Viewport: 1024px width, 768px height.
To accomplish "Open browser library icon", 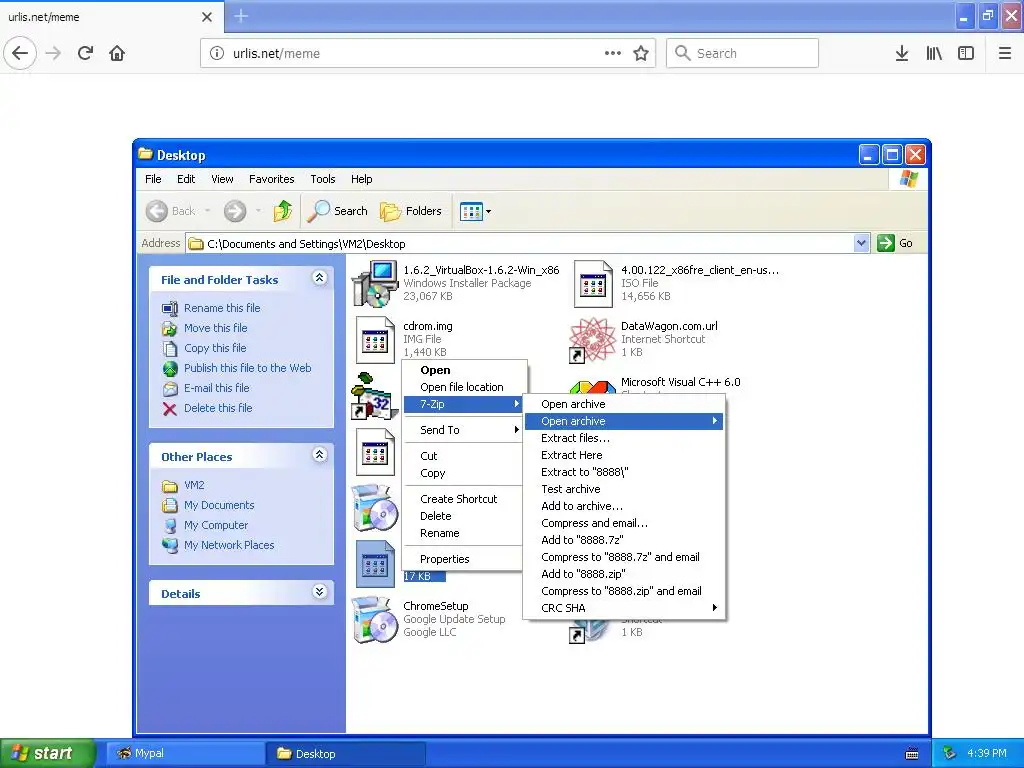I will (x=934, y=54).
